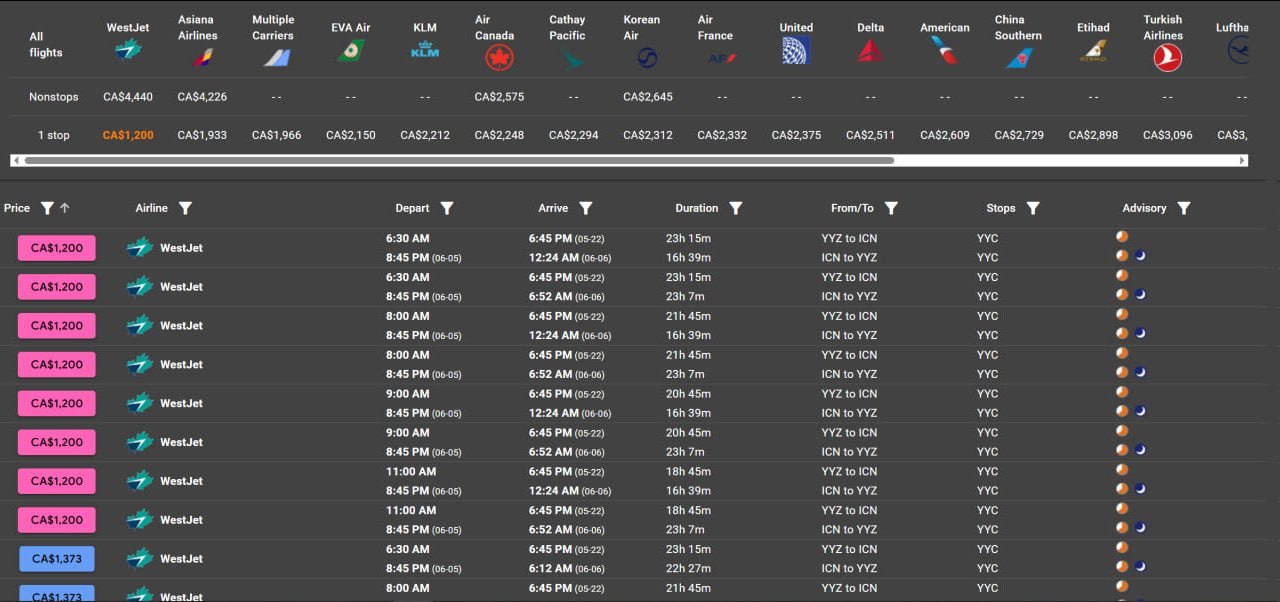The height and width of the screenshot is (602, 1280).
Task: Click the Duration column header text
Action: pyautogui.click(x=697, y=208)
